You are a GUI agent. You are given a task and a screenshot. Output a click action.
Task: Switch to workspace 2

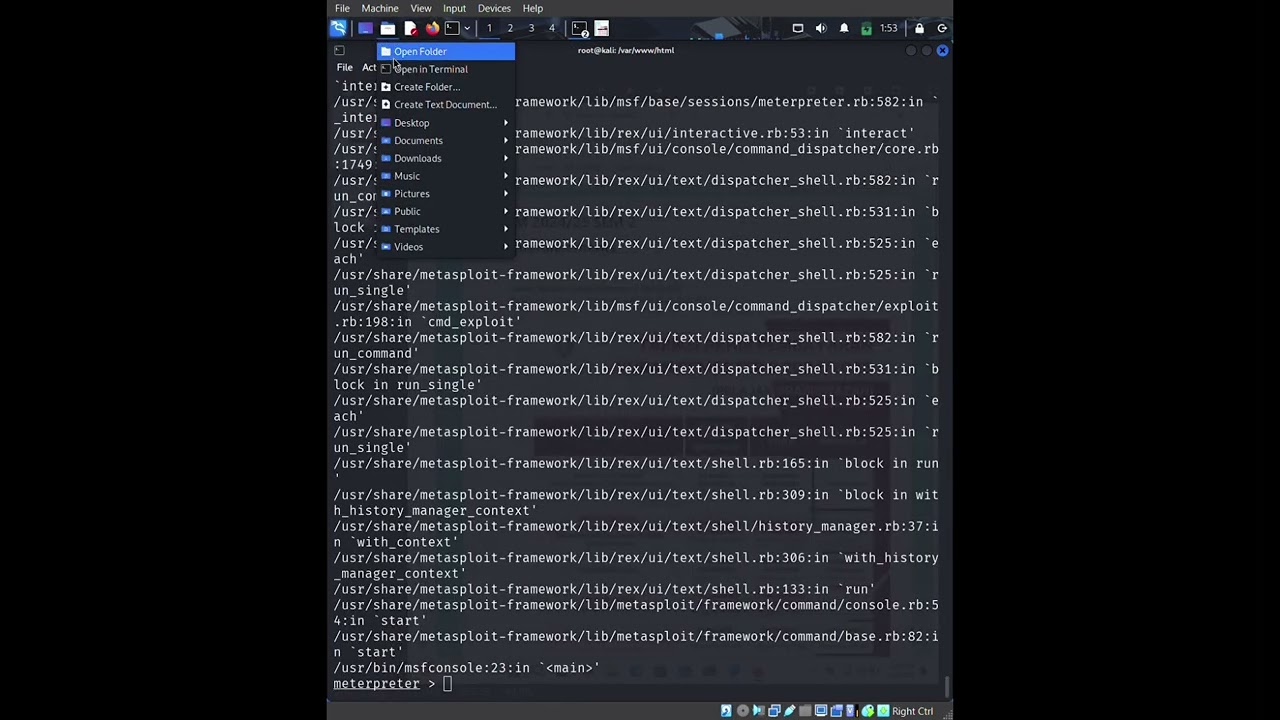510,28
